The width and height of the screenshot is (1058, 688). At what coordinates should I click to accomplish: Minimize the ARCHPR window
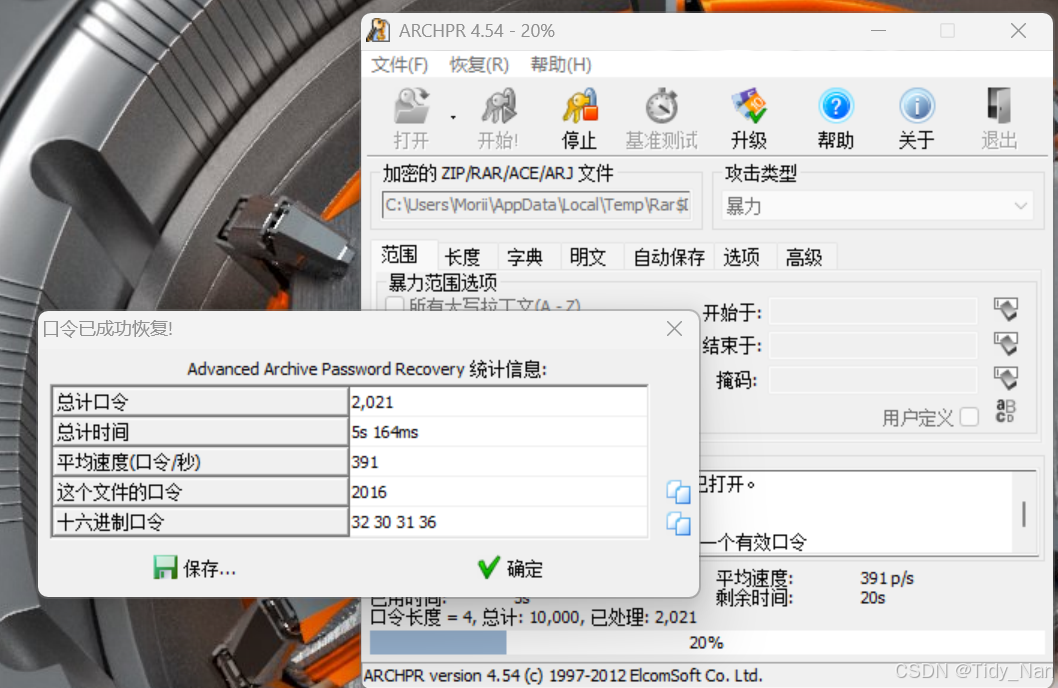click(878, 31)
